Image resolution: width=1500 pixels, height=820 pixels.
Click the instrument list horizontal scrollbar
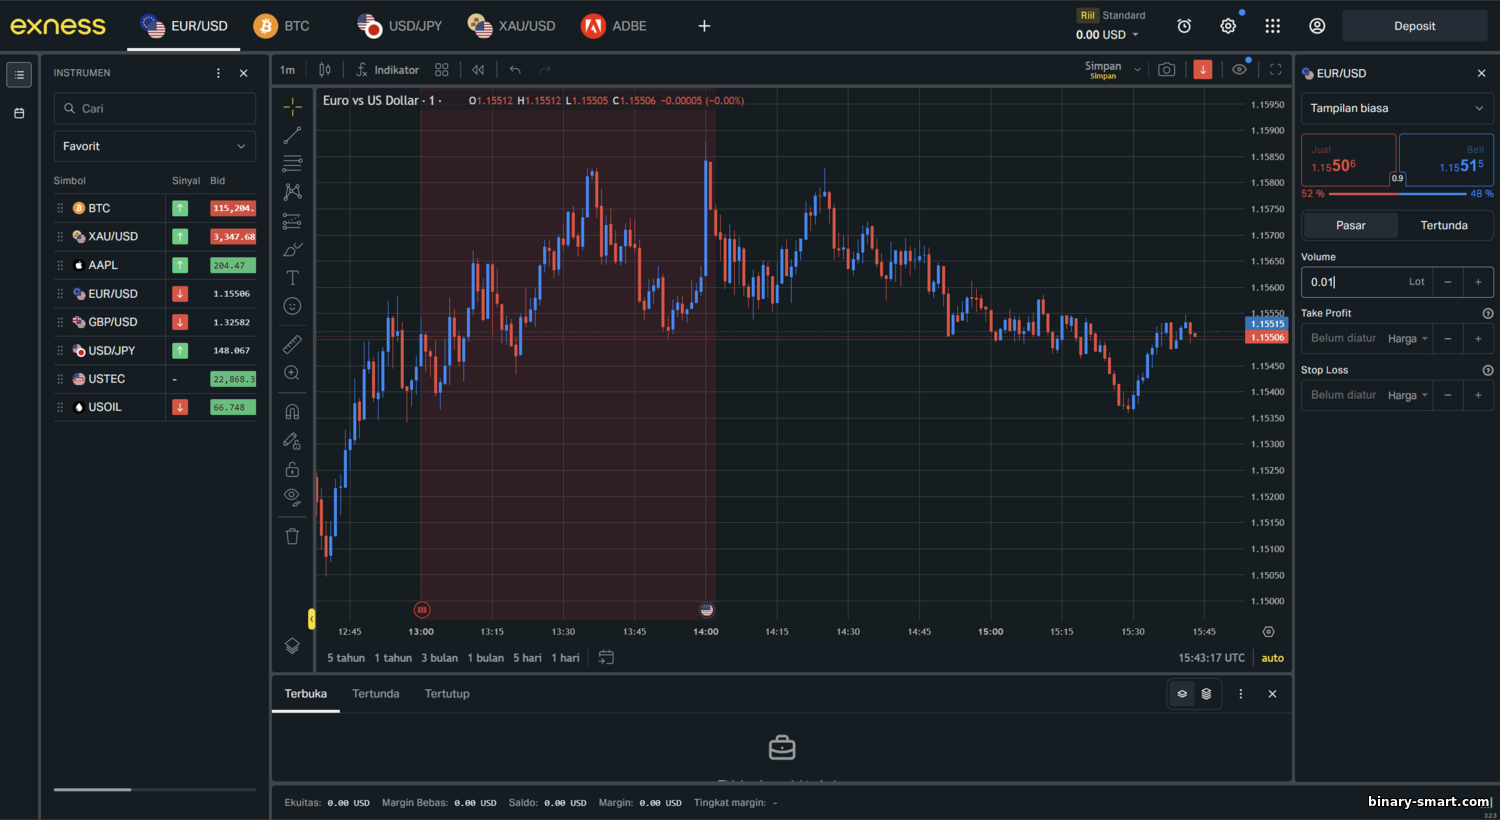92,790
